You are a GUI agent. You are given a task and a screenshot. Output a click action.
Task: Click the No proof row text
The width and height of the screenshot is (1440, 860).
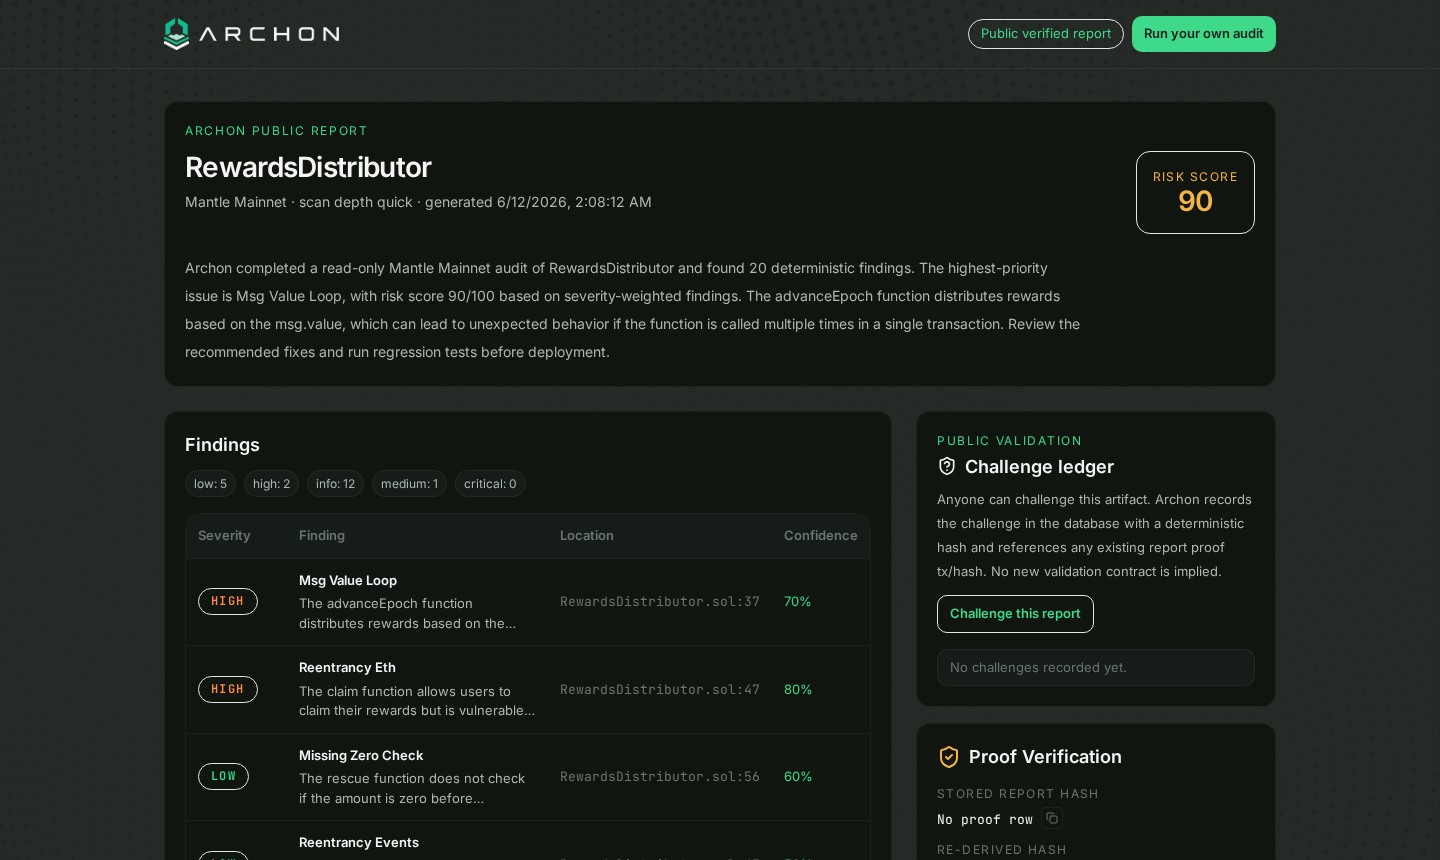click(985, 819)
